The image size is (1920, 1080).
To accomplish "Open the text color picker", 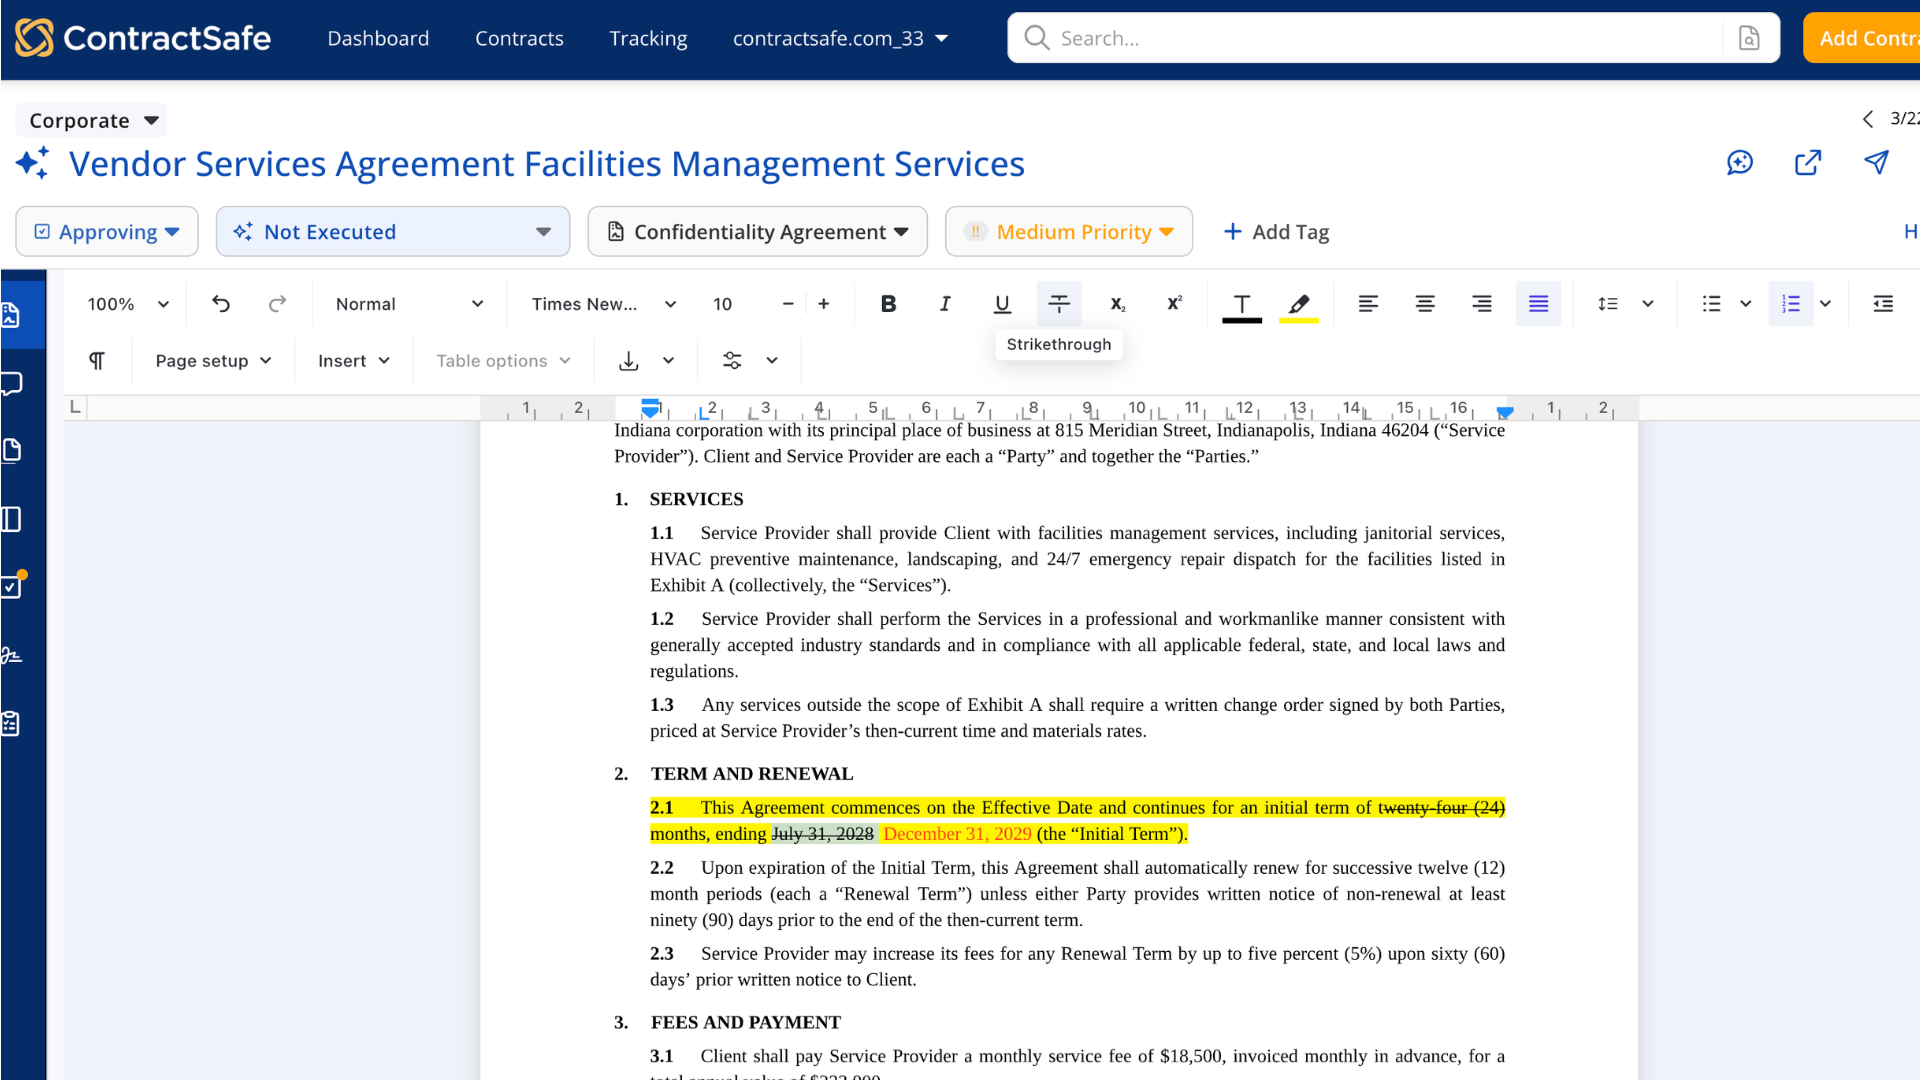I will pos(1242,306).
